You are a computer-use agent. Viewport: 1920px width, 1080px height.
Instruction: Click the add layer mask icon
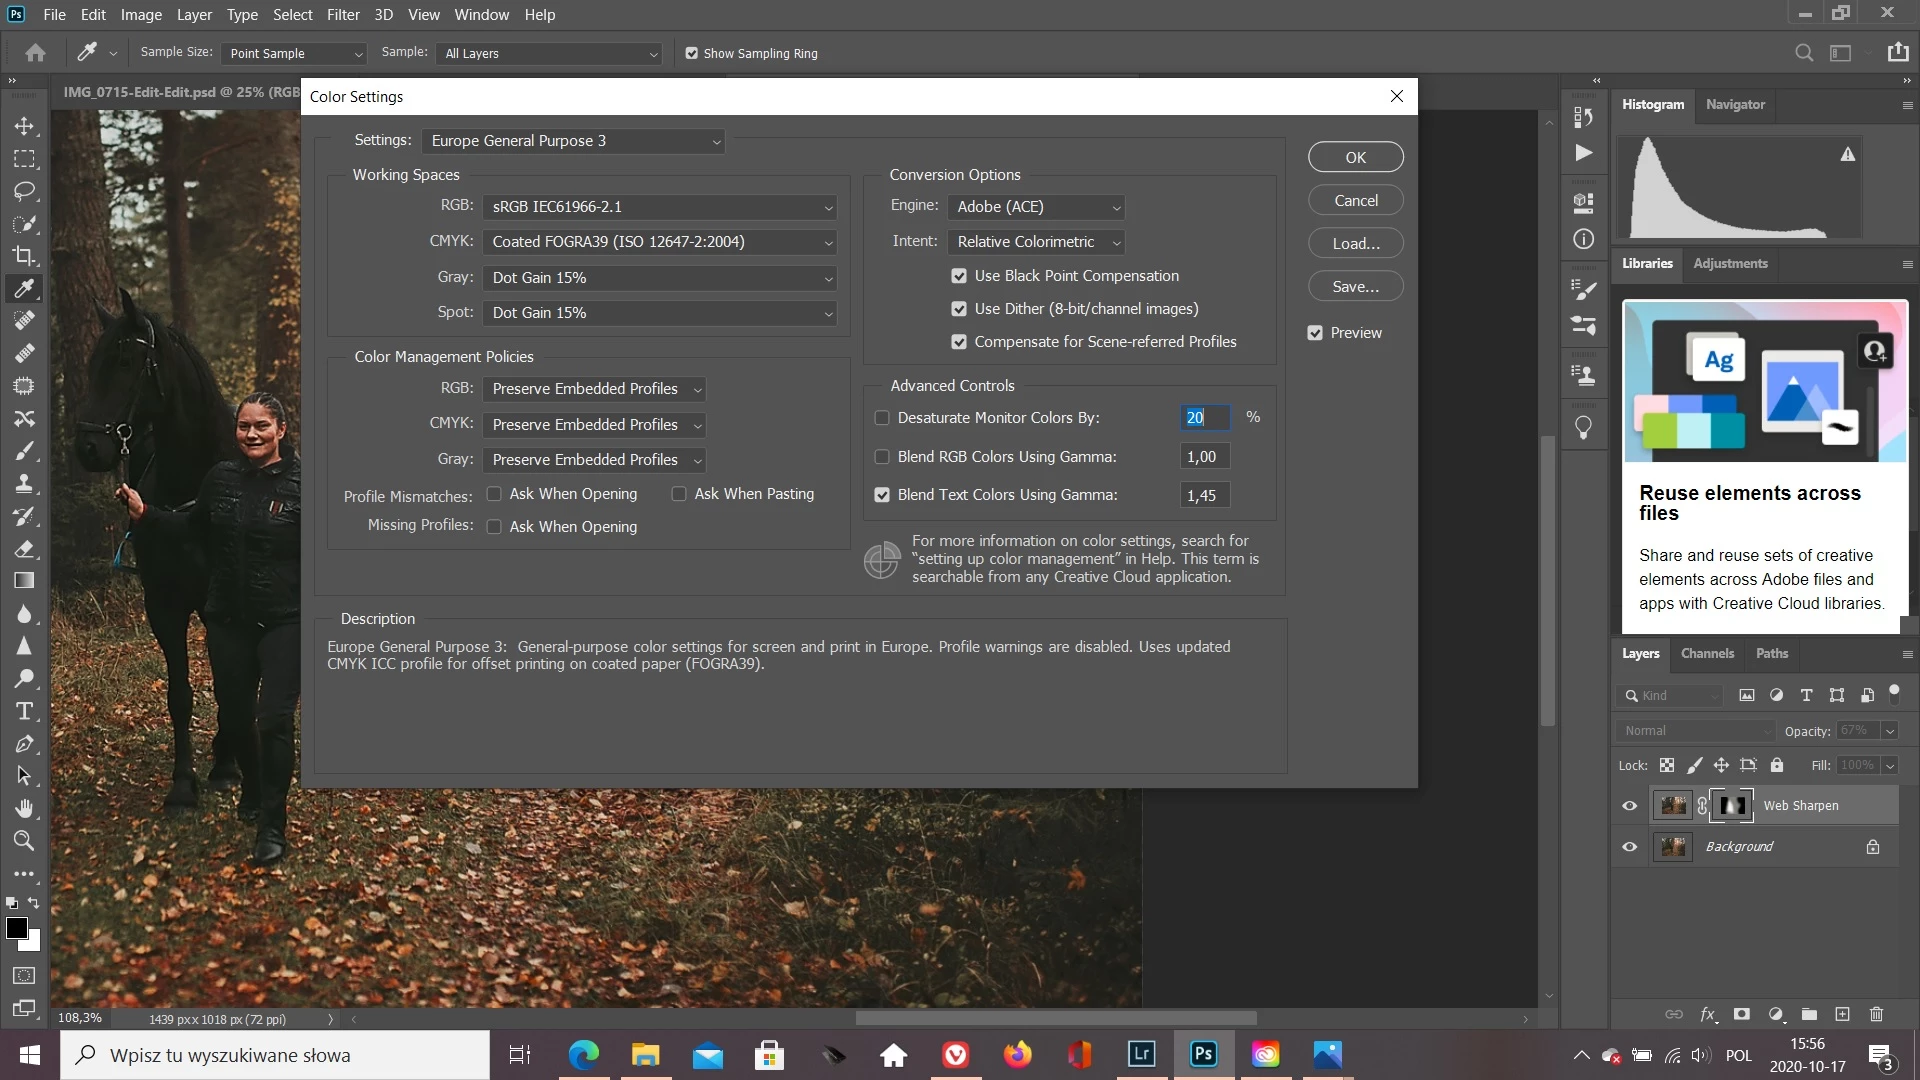(1741, 1014)
